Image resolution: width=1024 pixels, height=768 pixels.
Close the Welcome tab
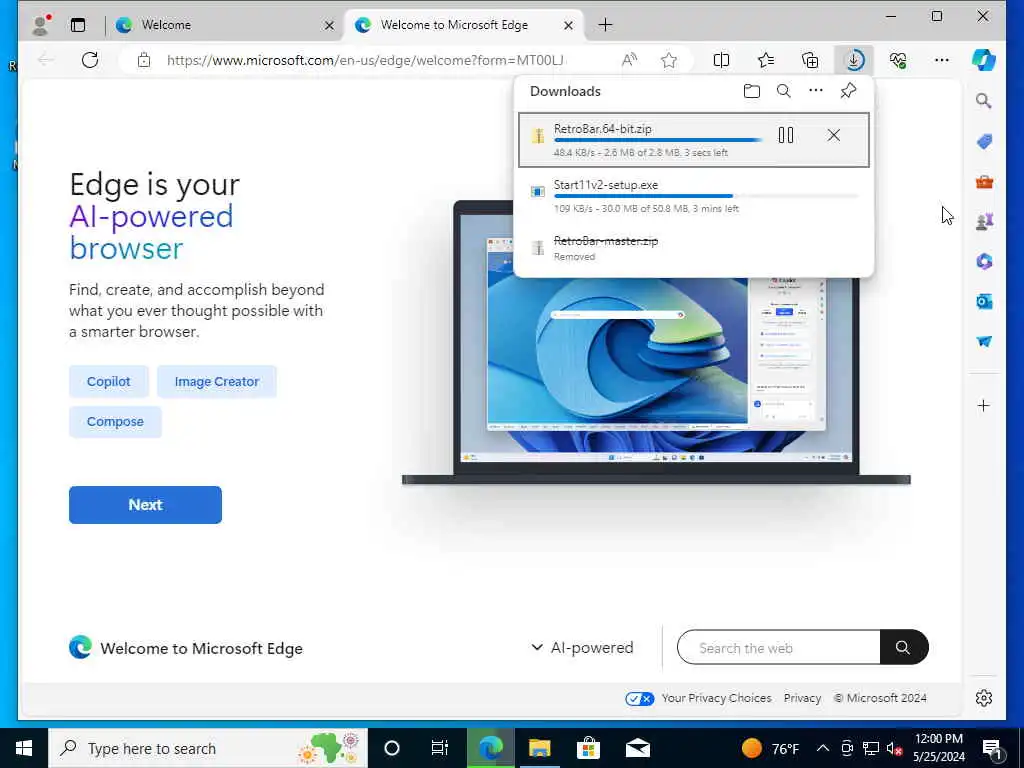pos(329,25)
